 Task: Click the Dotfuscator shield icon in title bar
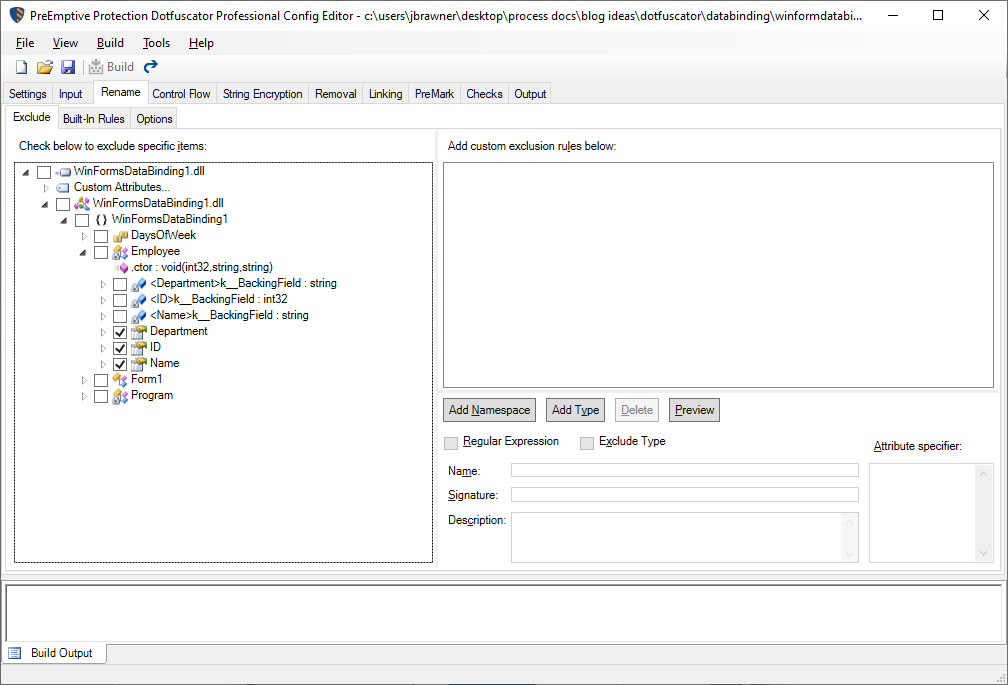coord(17,15)
